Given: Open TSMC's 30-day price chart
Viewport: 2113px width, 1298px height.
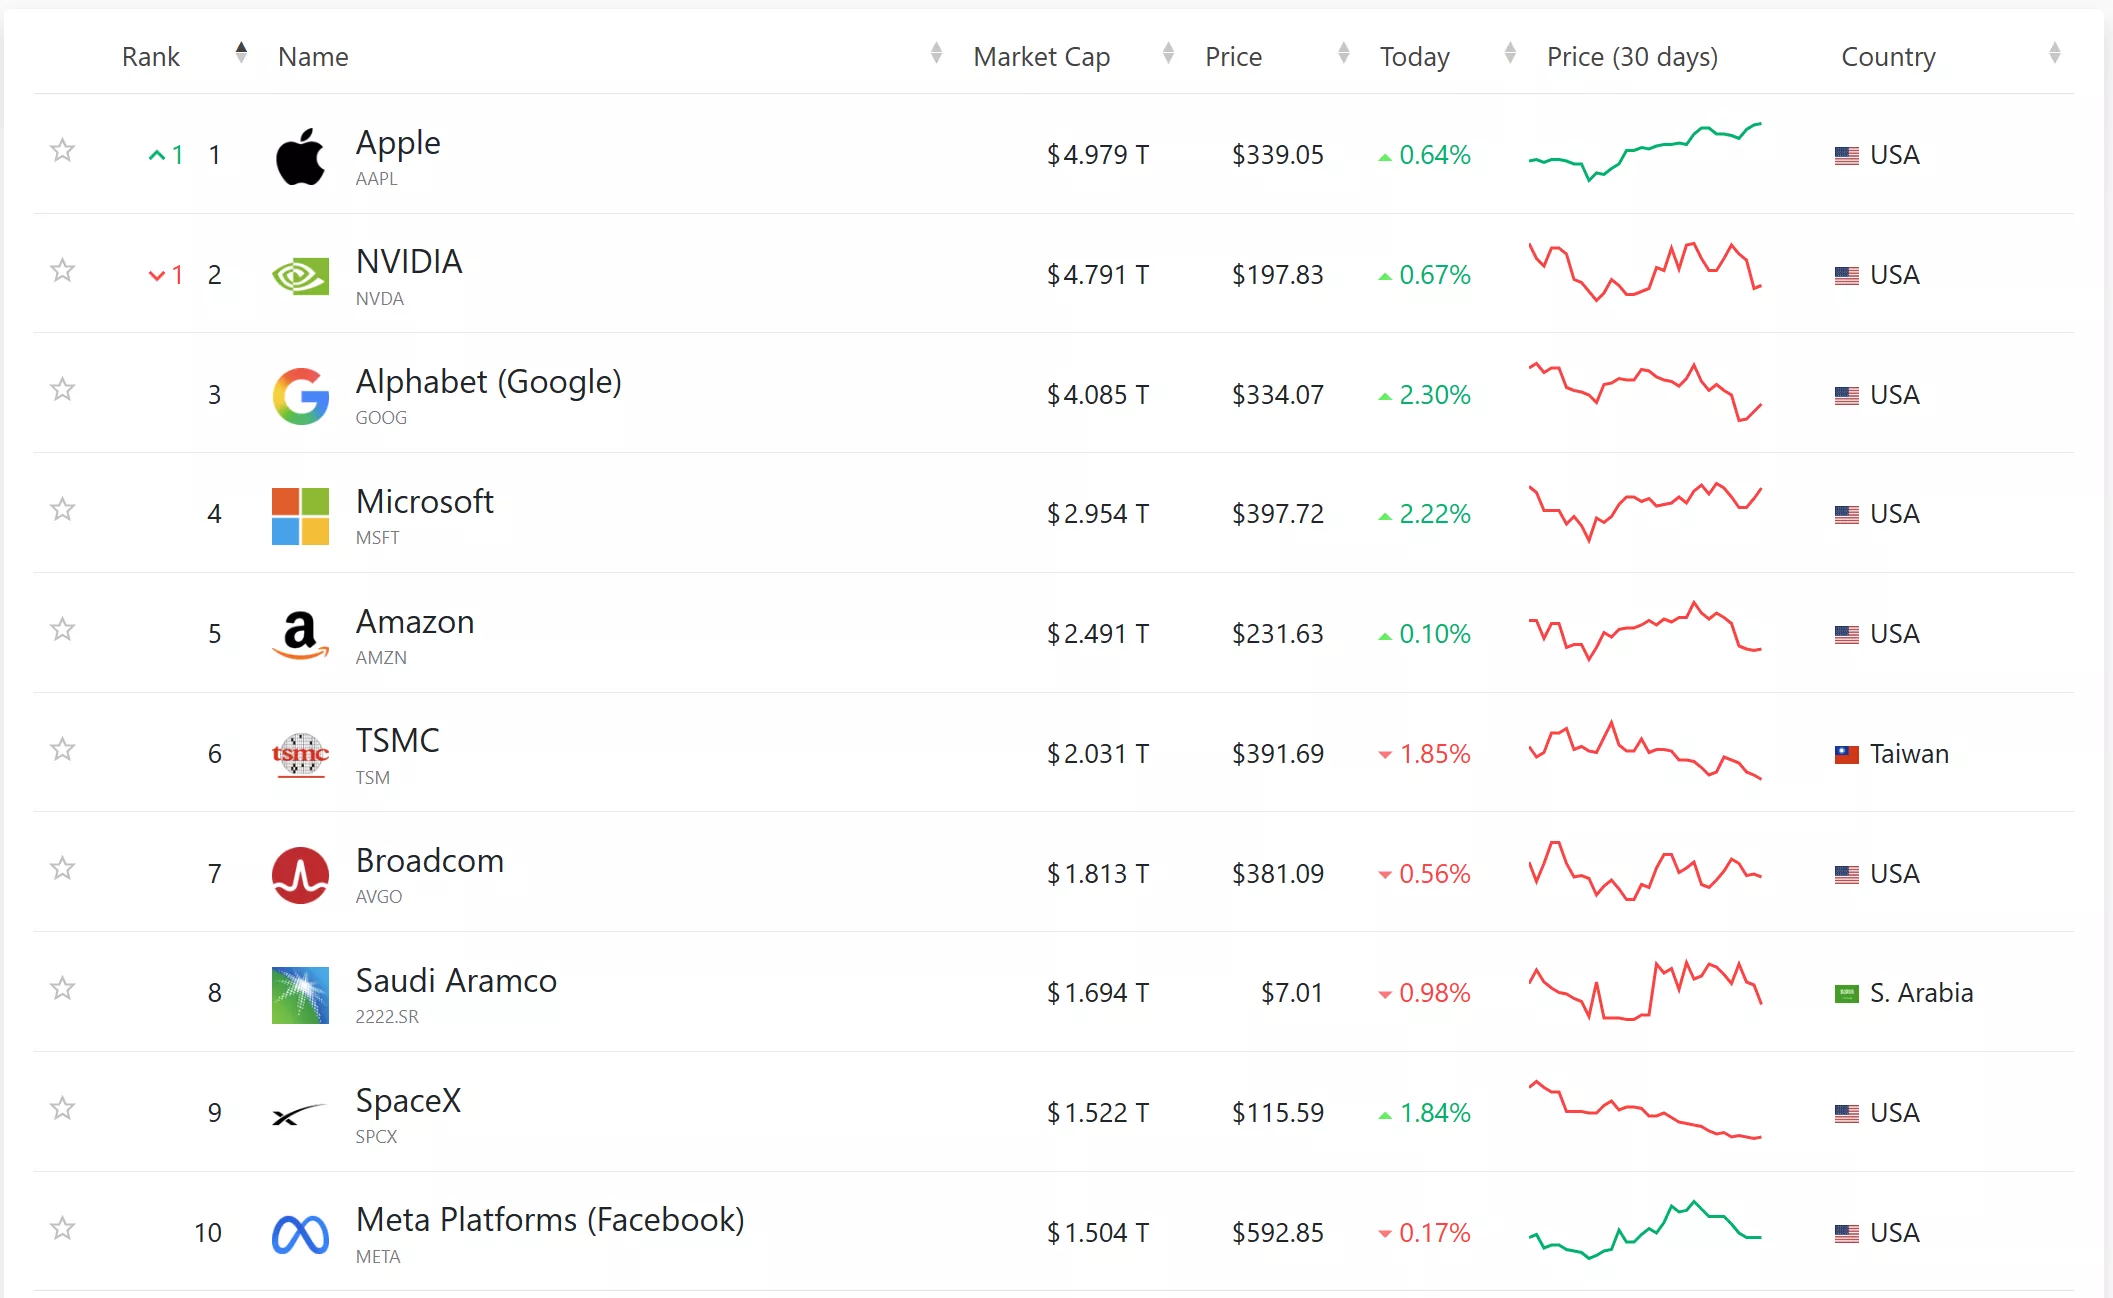Looking at the screenshot, I should 1645,750.
